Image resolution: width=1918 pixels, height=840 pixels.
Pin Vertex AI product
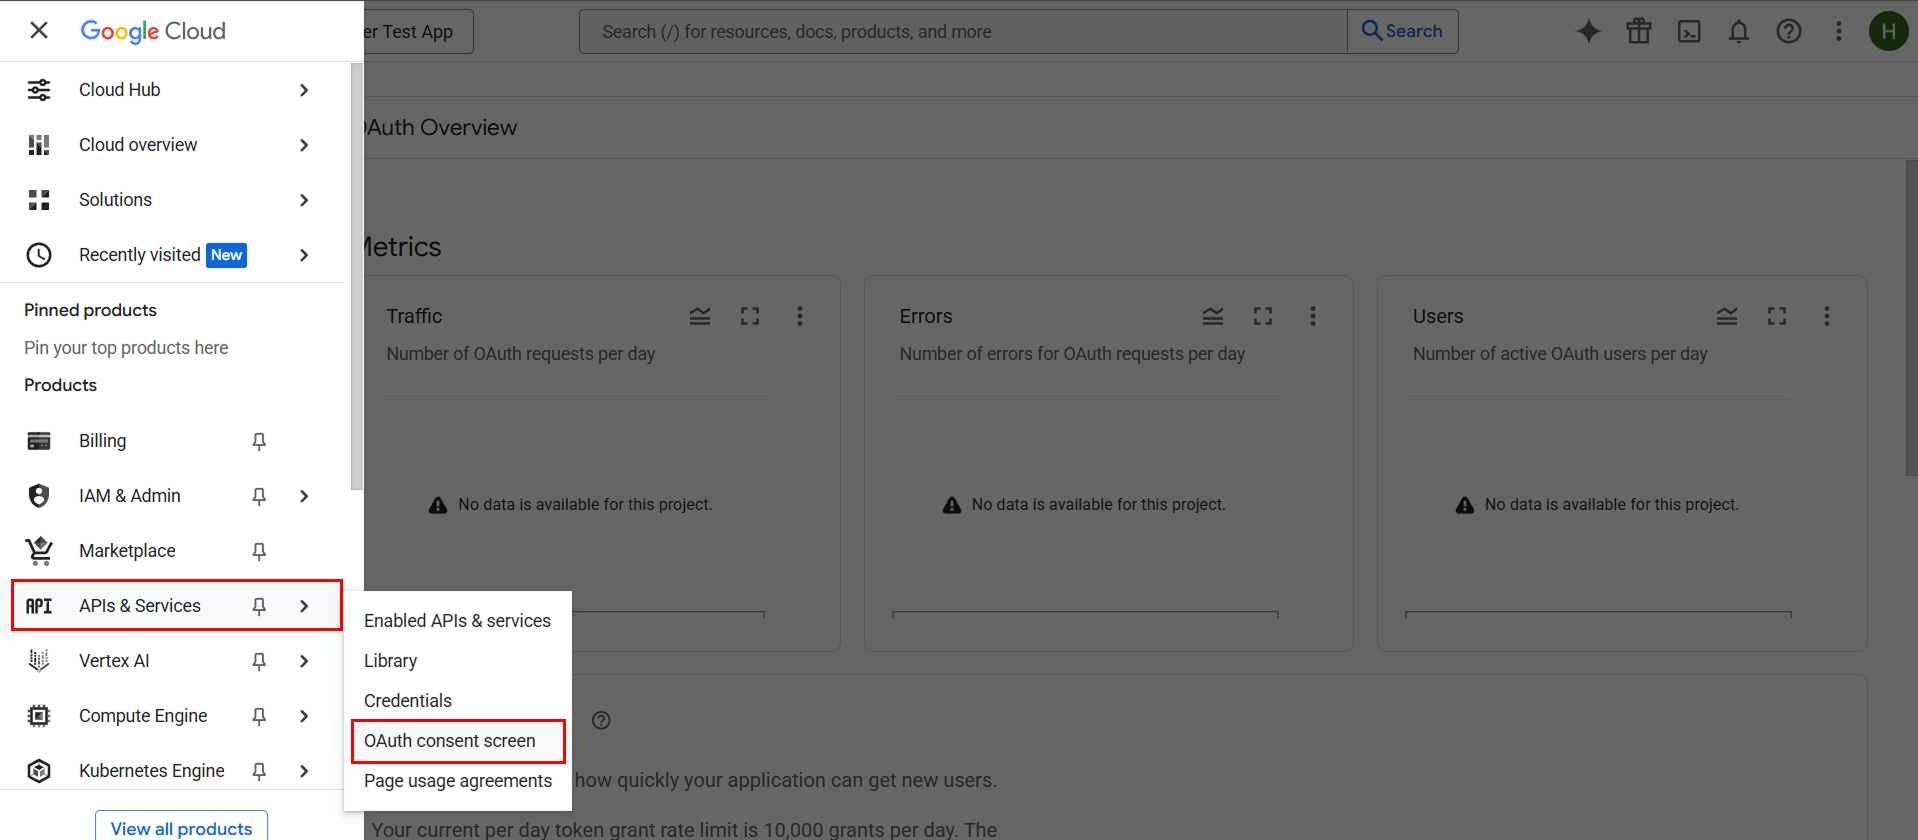pyautogui.click(x=259, y=661)
